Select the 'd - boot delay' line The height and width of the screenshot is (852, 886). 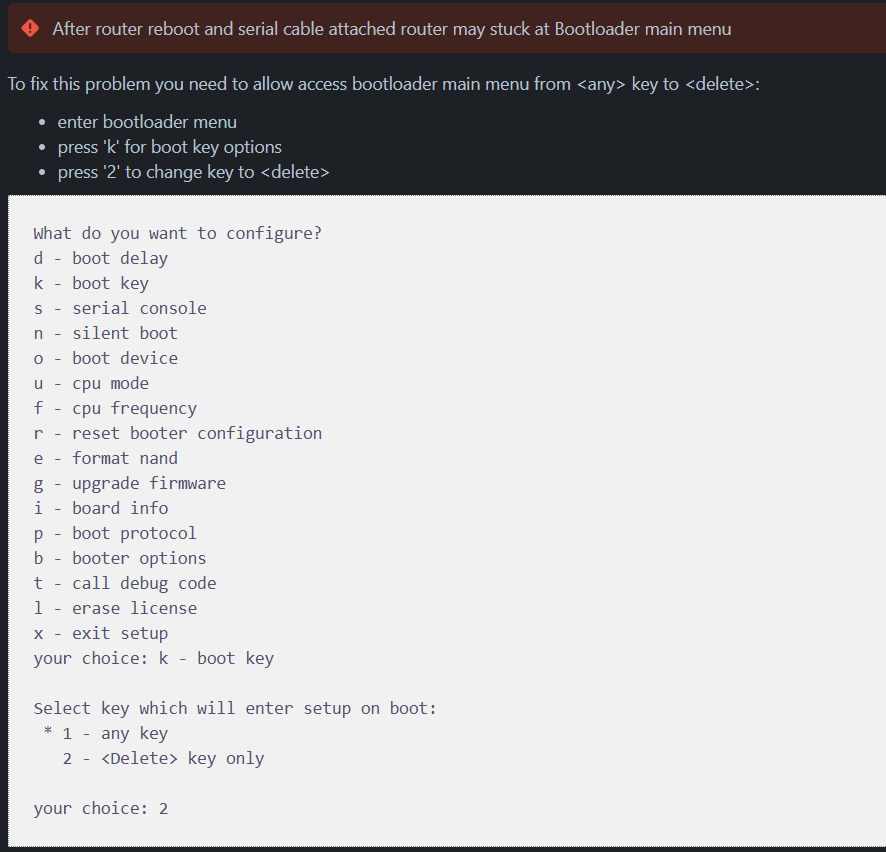100,258
